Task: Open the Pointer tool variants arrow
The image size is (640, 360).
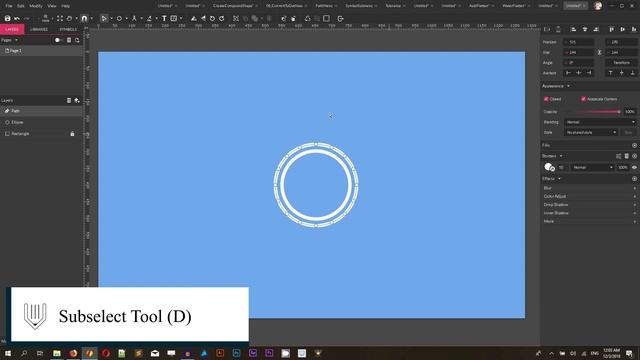Action: [x=111, y=18]
